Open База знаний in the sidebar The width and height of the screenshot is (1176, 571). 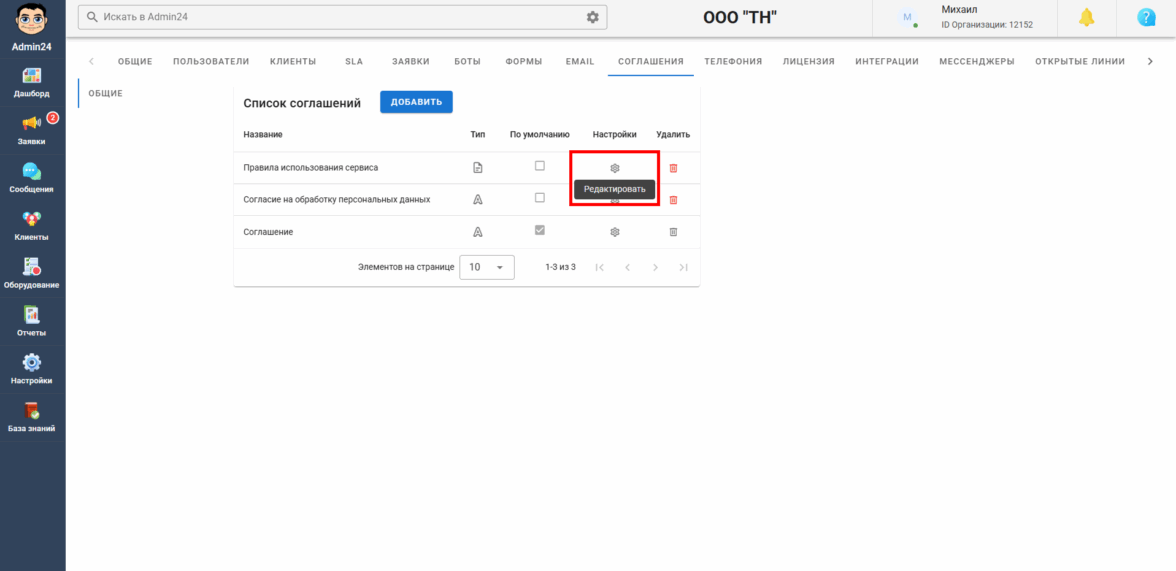[x=32, y=417]
